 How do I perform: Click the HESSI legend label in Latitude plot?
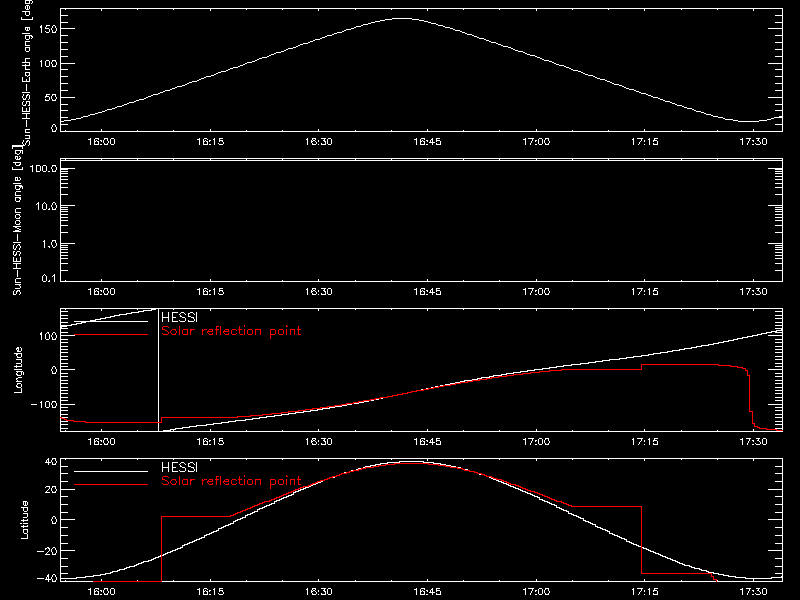click(179, 467)
